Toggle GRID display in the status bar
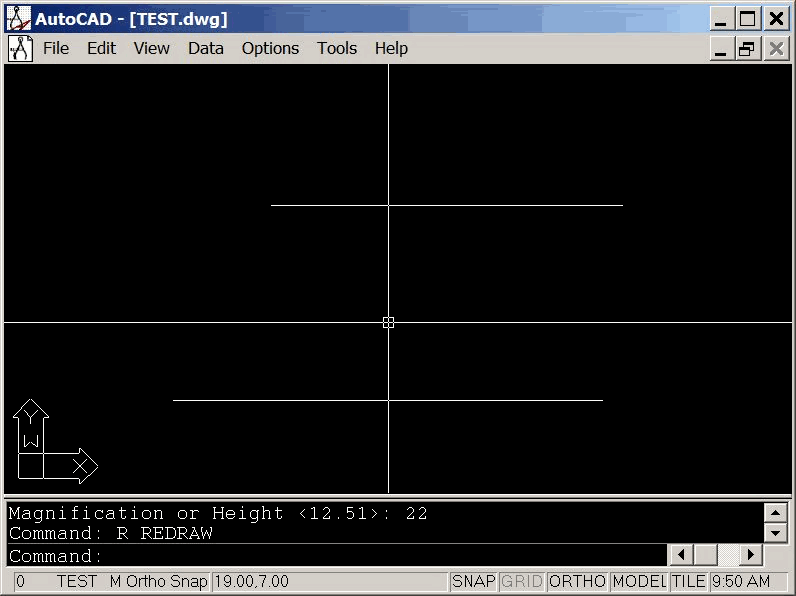 point(521,581)
